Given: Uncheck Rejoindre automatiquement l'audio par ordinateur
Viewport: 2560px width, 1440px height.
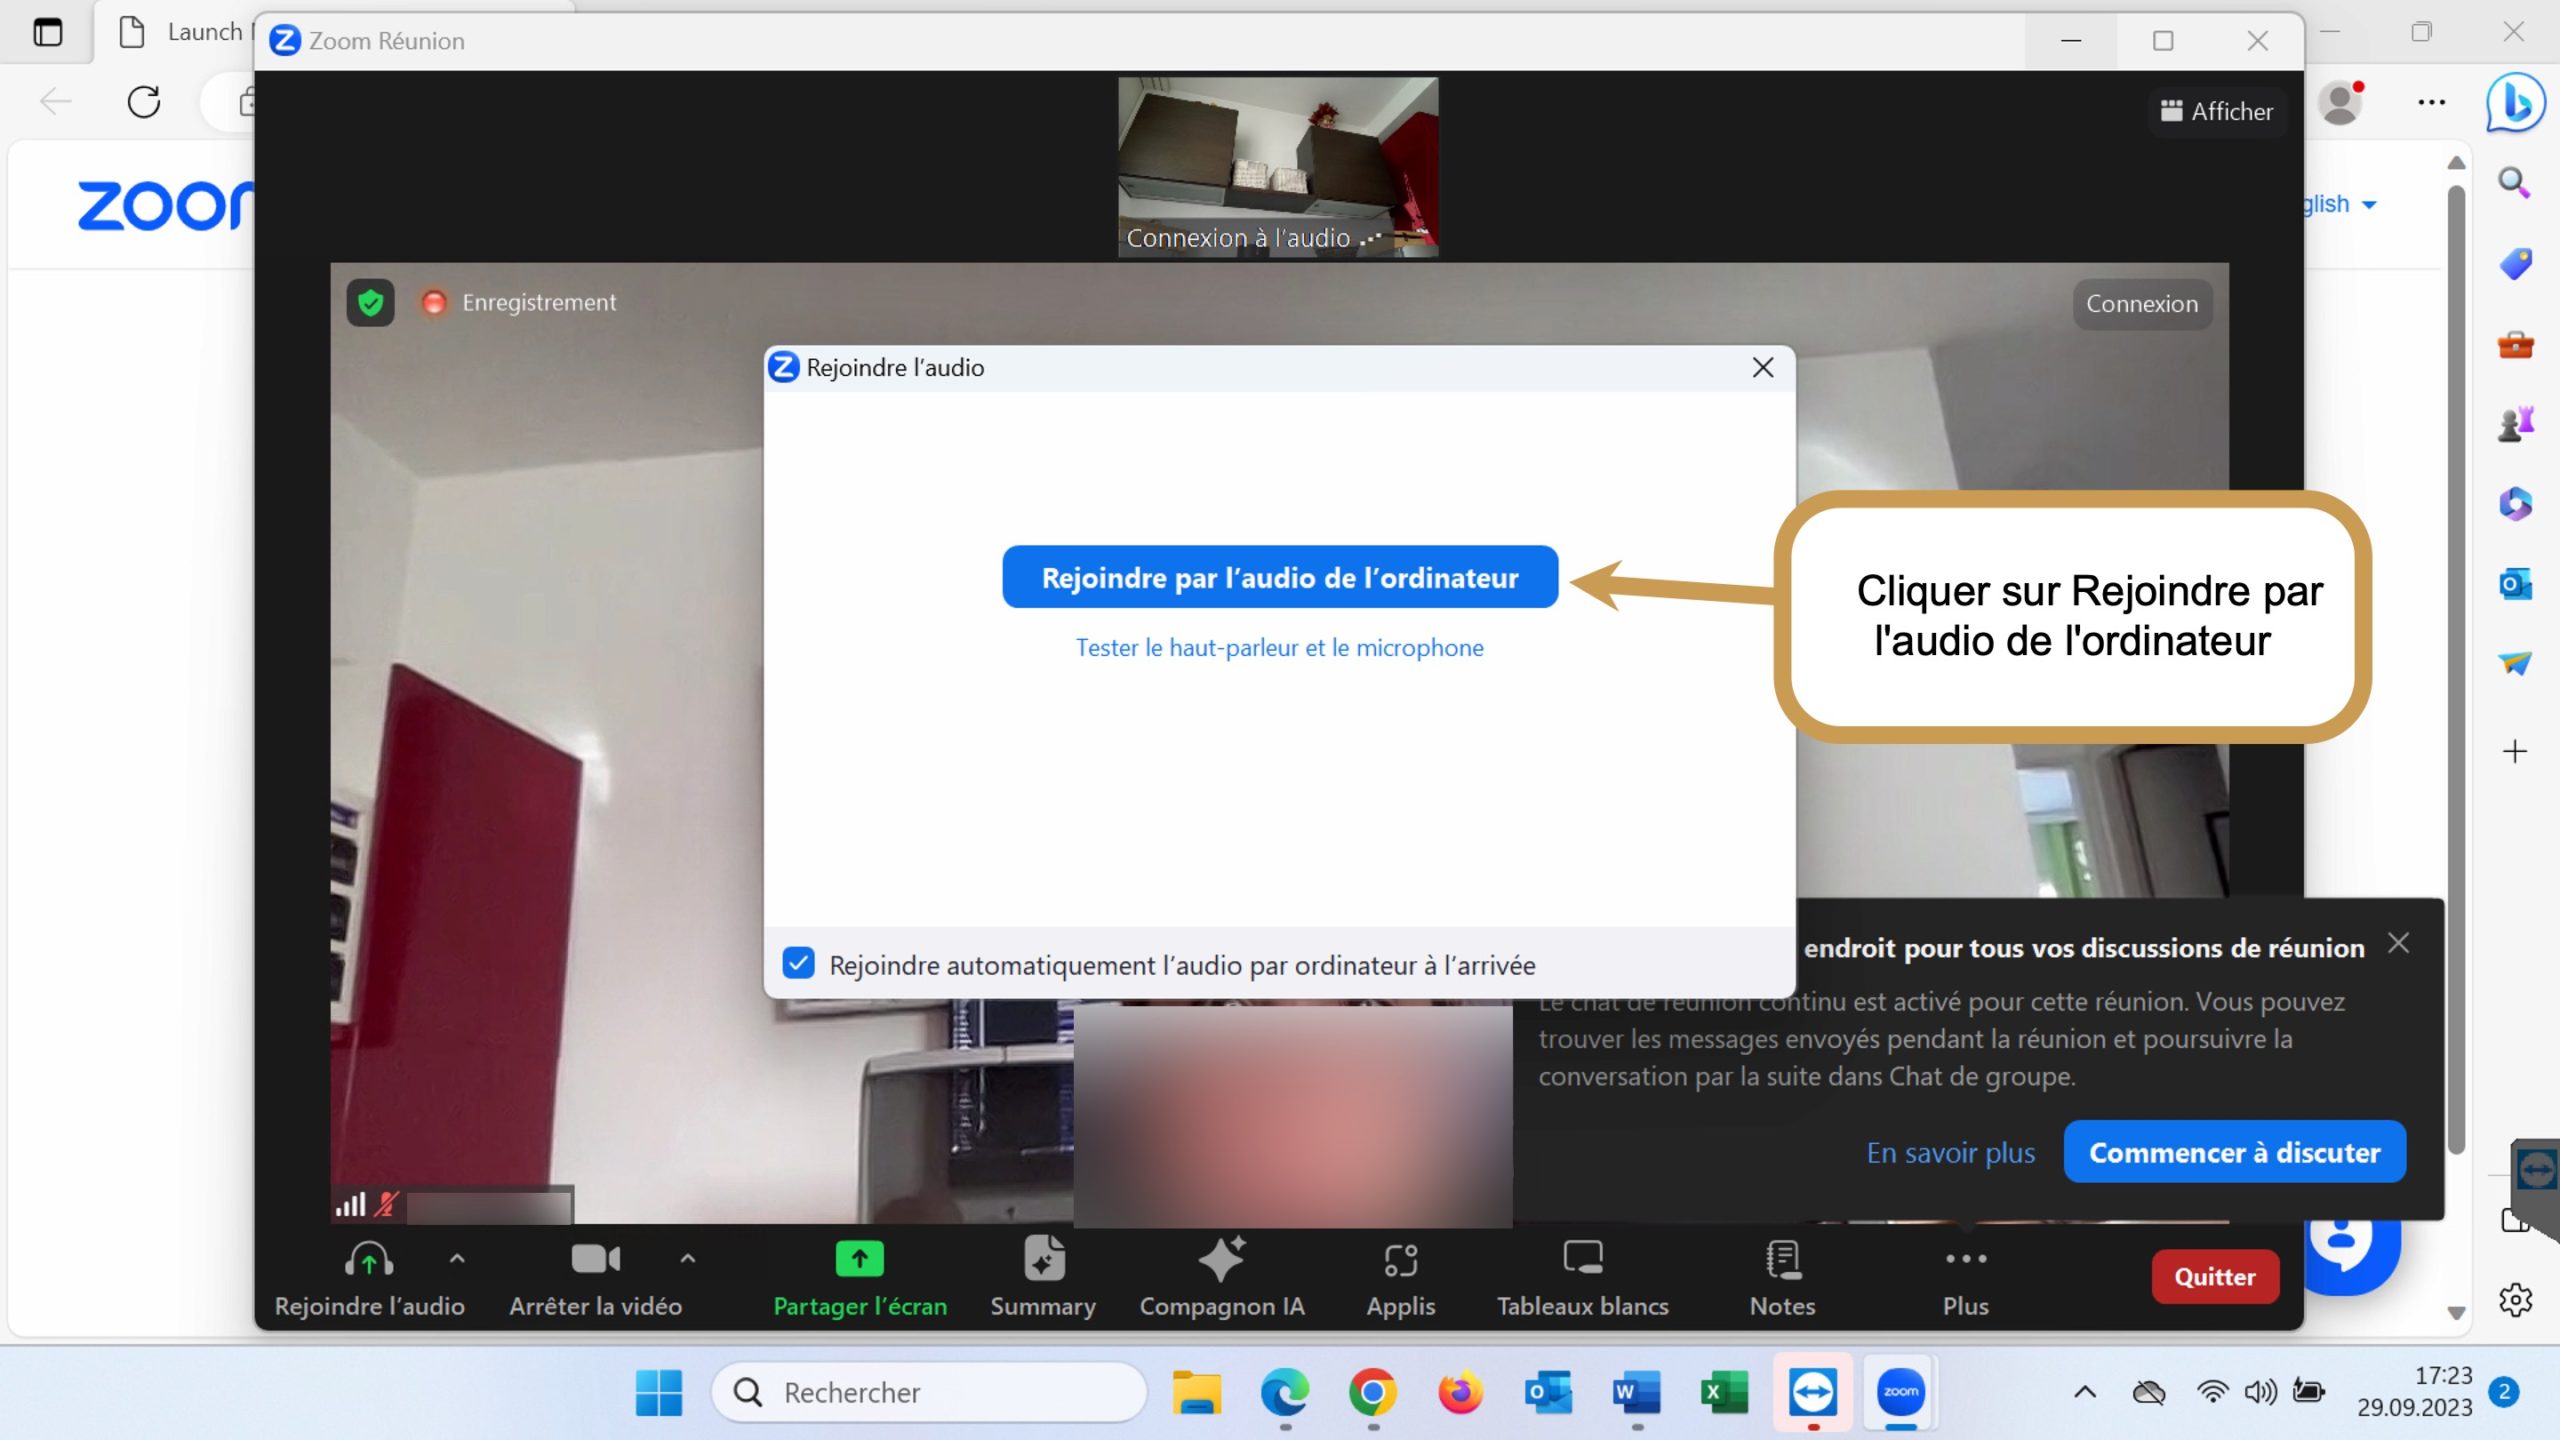Looking at the screenshot, I should click(x=798, y=964).
